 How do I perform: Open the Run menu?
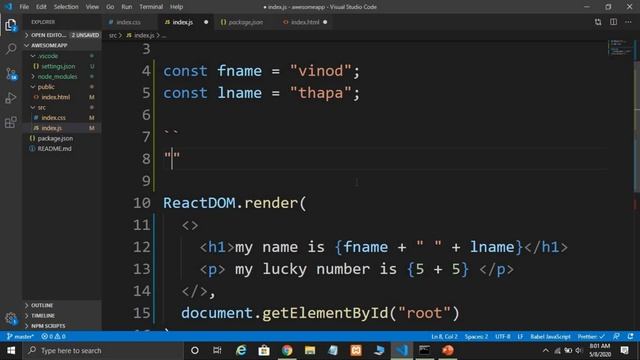click(x=127, y=7)
